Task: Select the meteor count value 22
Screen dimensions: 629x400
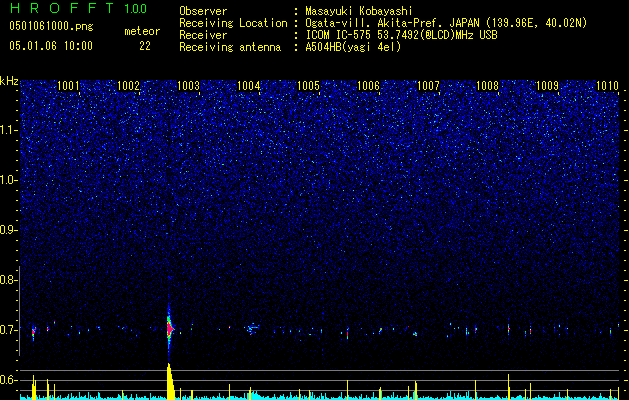Action: pyautogui.click(x=145, y=46)
